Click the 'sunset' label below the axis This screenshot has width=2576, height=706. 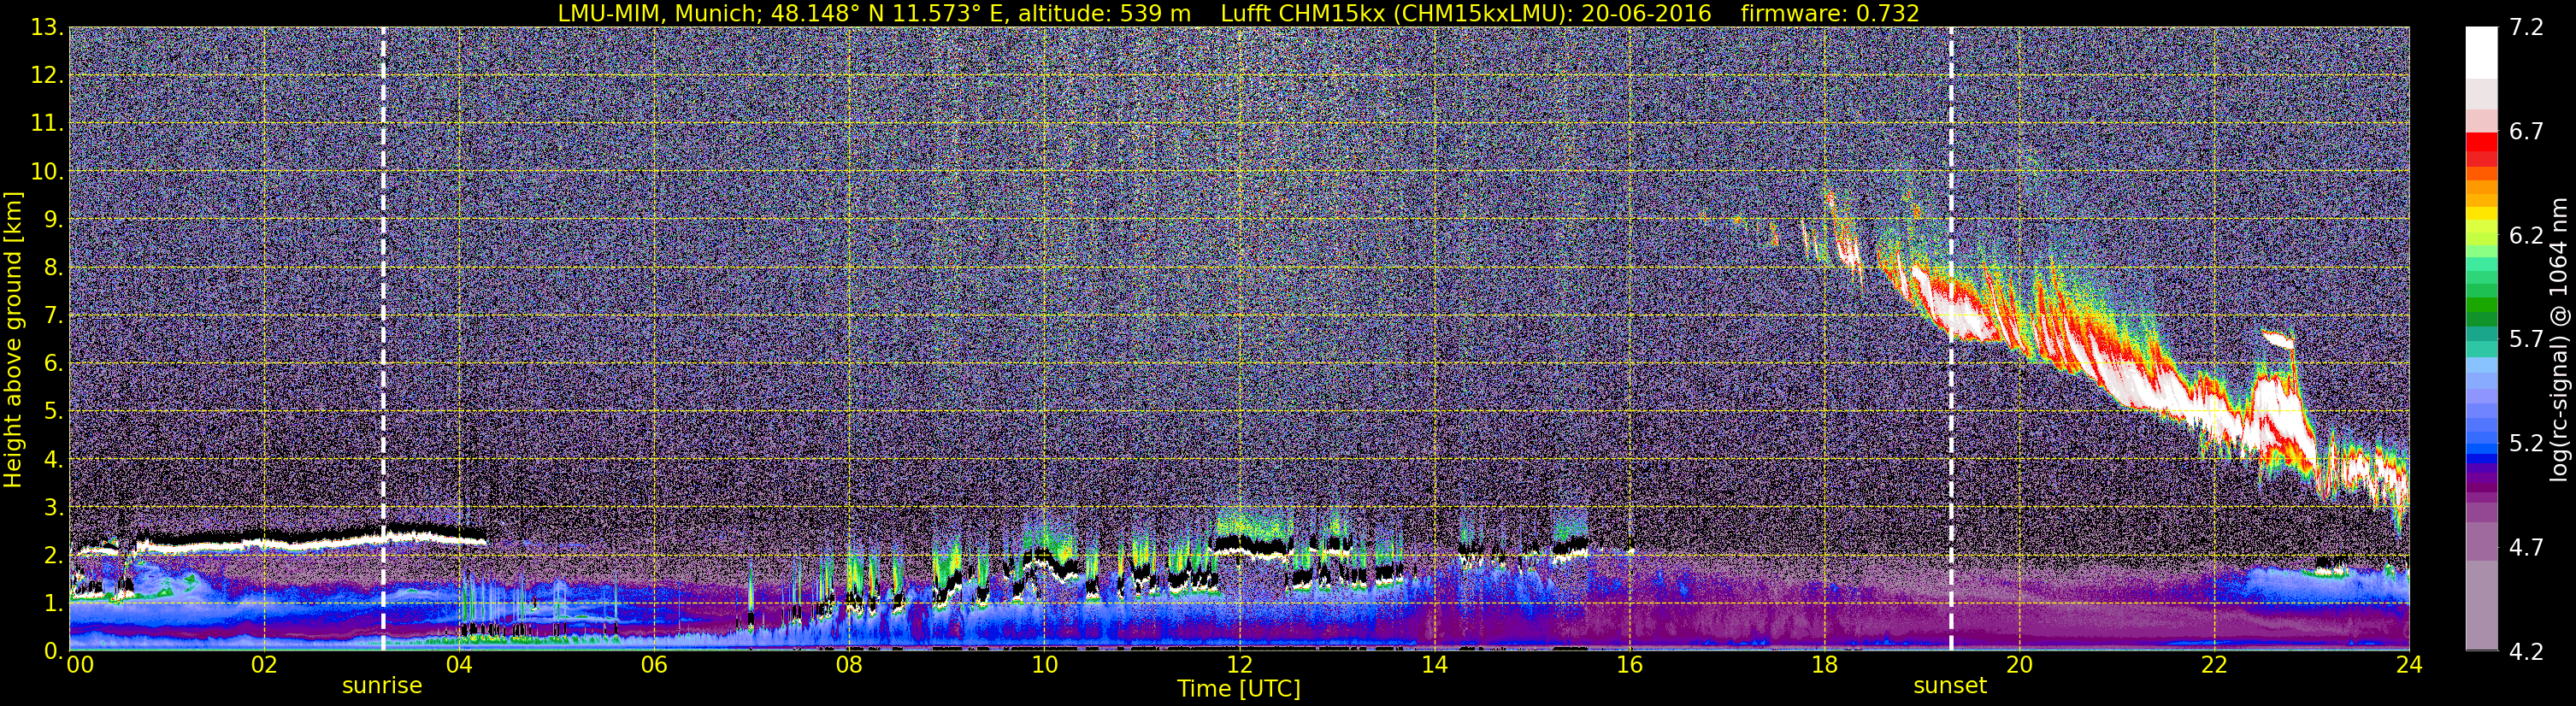click(1950, 686)
